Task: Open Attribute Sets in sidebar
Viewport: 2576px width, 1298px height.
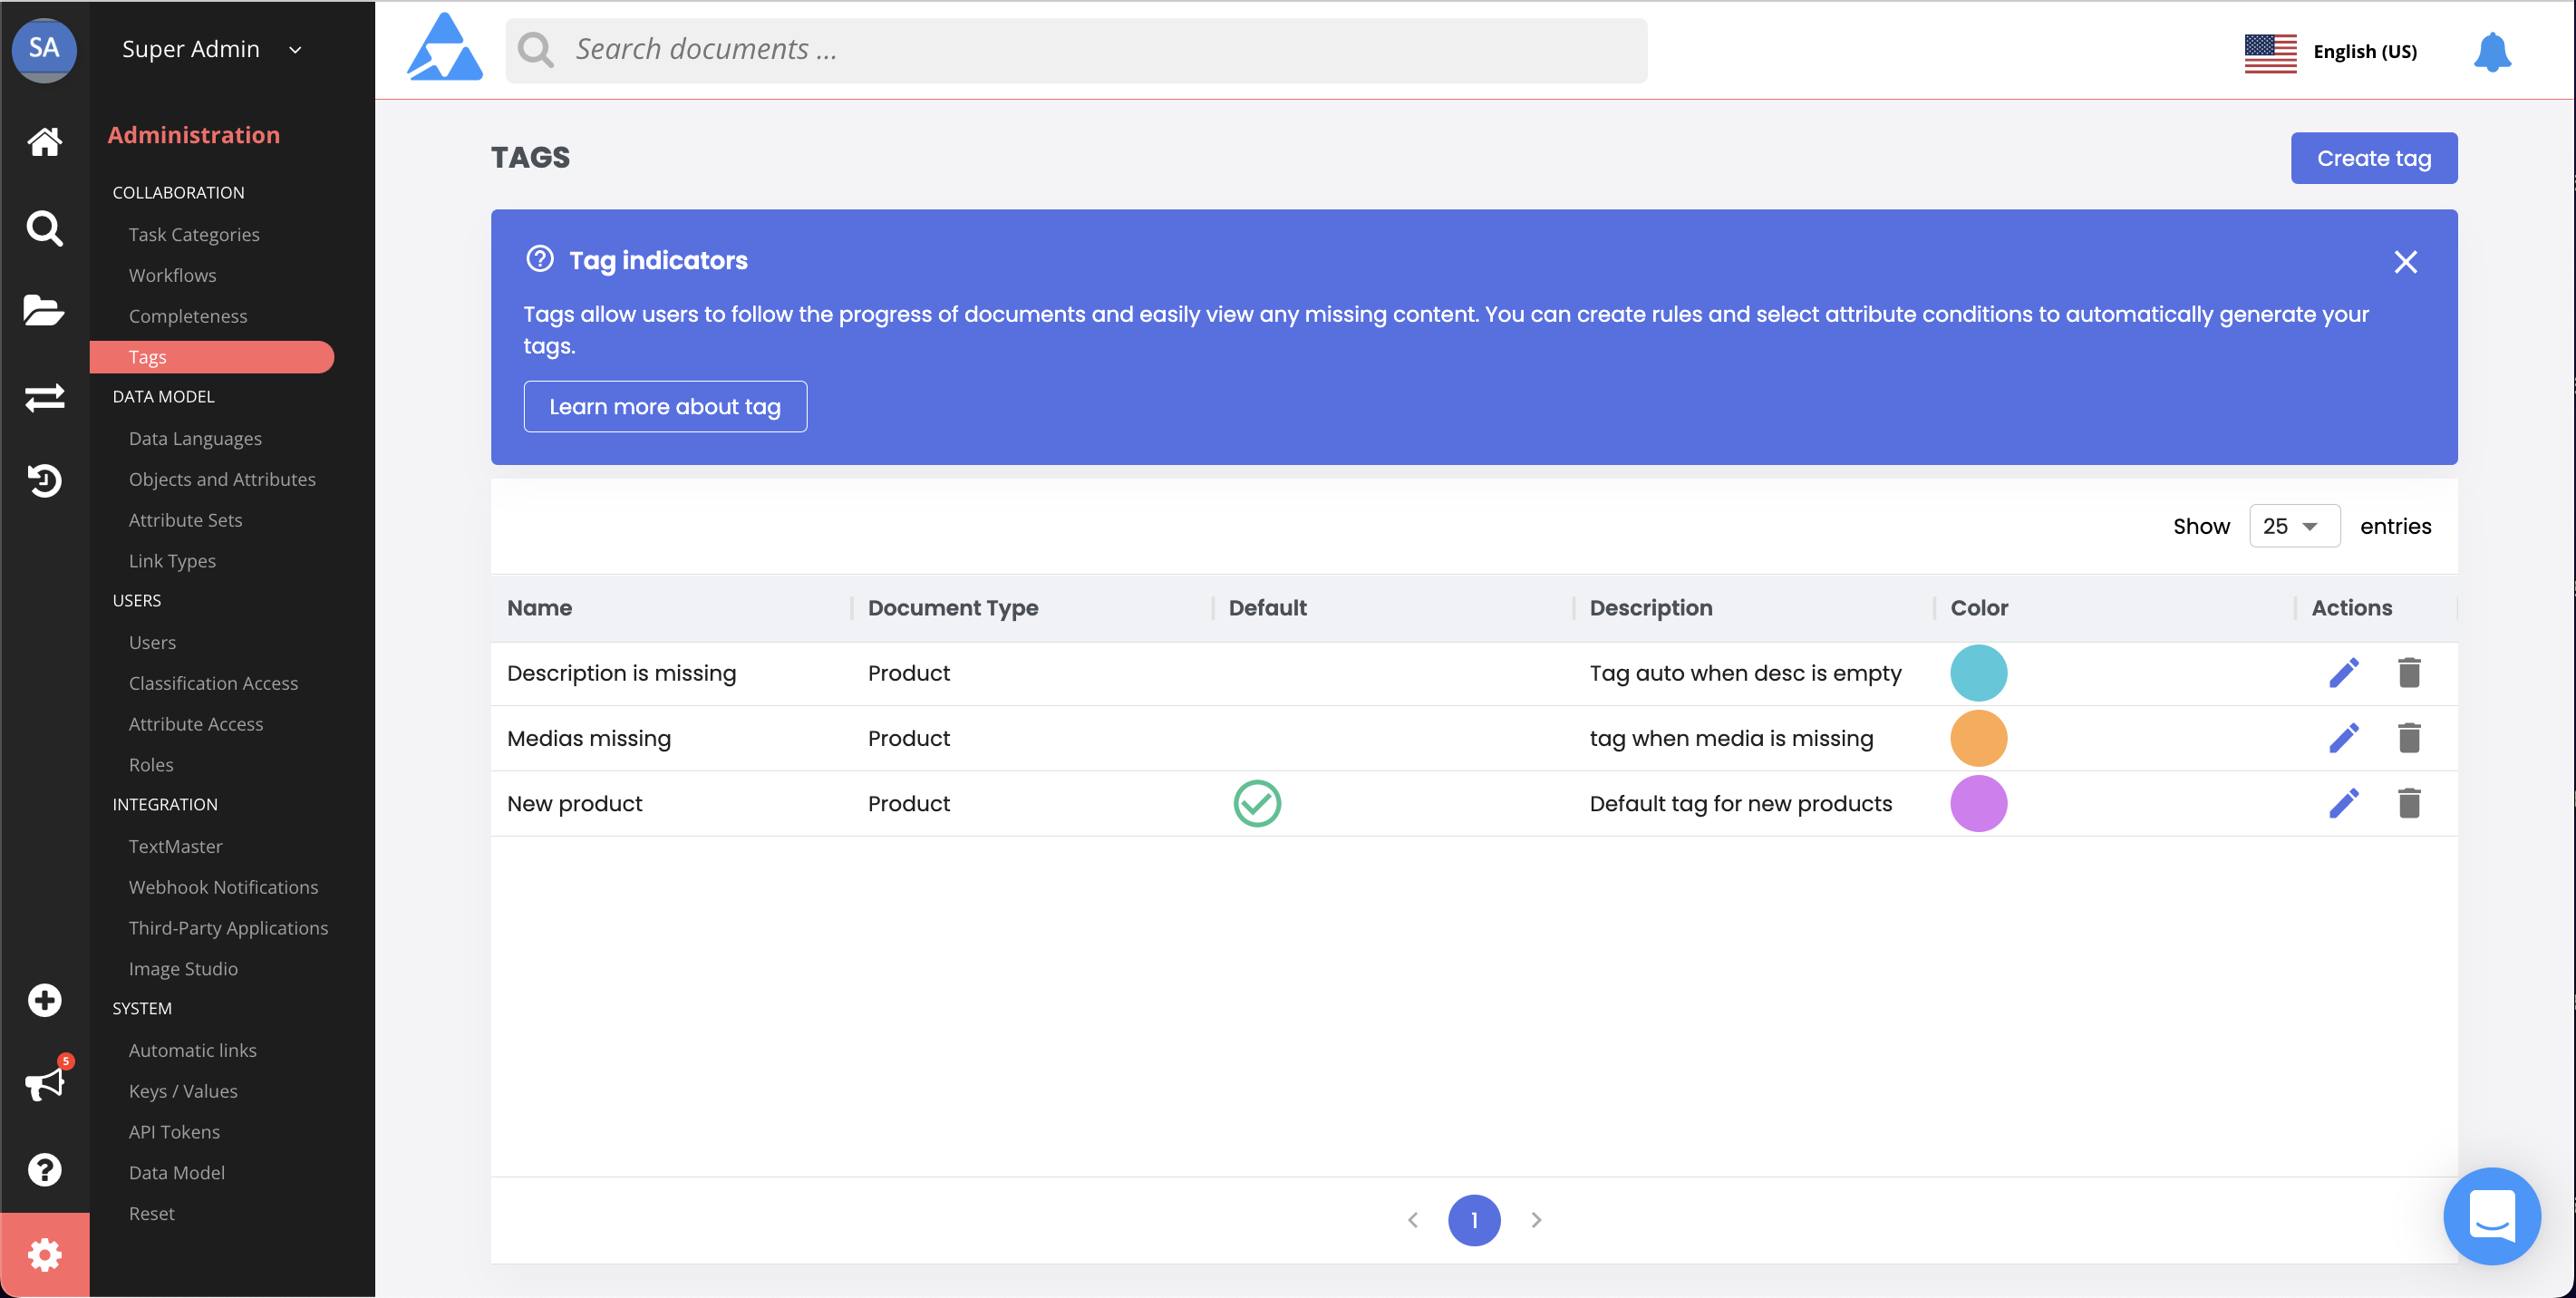Action: point(185,520)
